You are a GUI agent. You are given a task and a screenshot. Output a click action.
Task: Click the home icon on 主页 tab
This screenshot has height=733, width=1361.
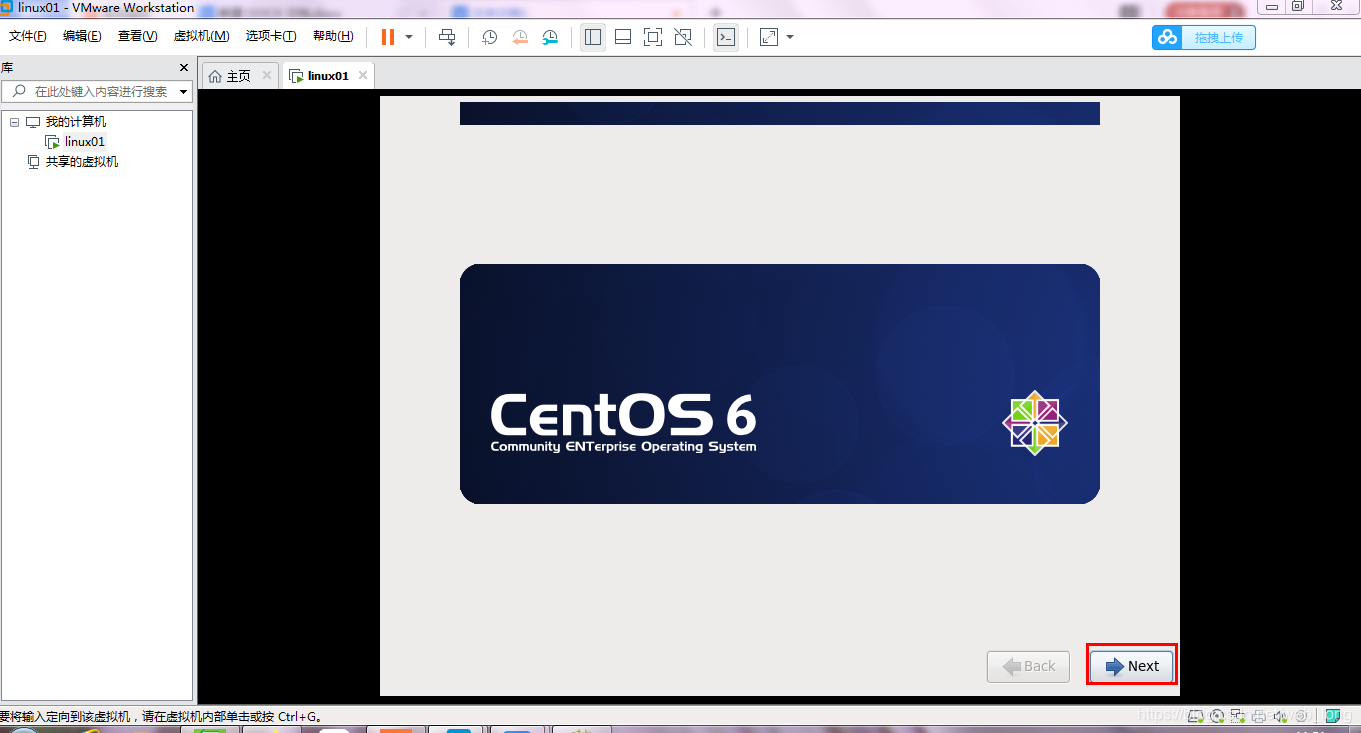215,76
